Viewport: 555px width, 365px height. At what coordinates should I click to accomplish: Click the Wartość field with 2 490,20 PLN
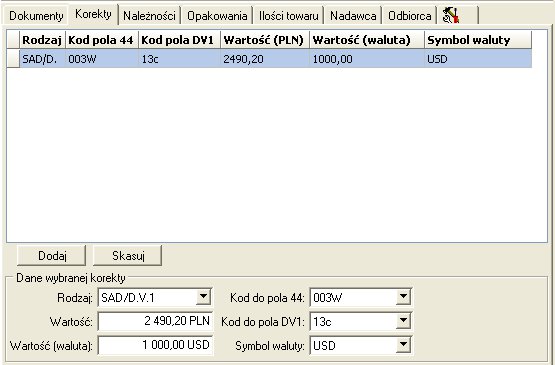[155, 321]
